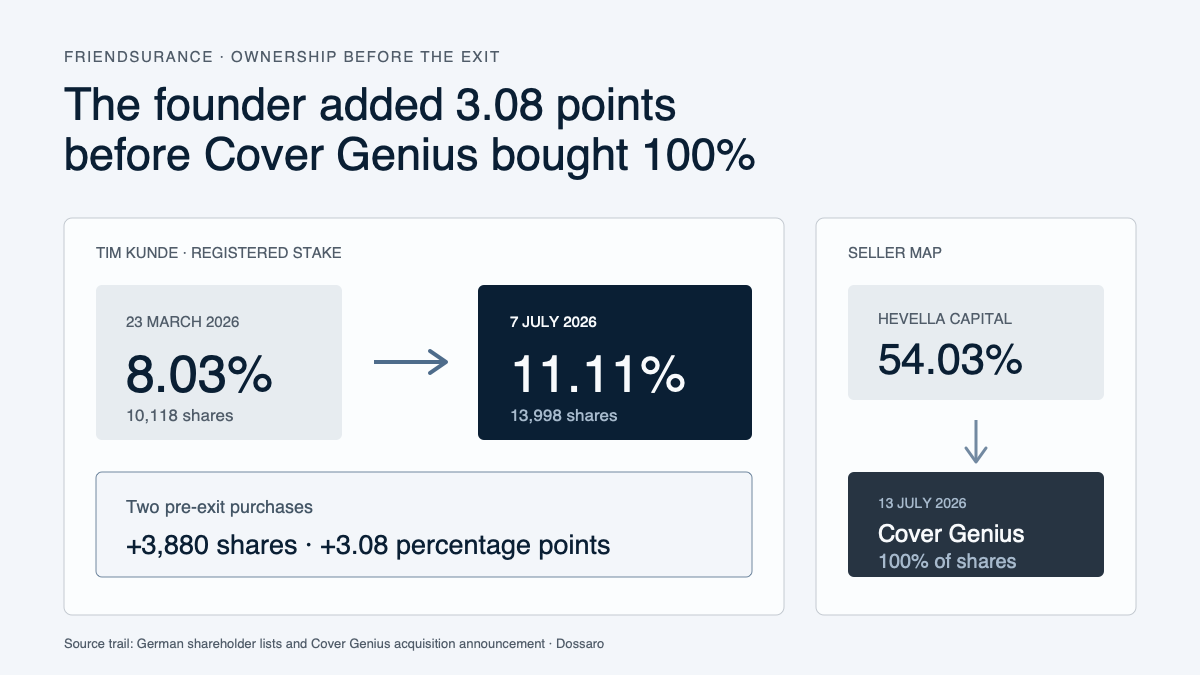Screen dimensions: 1200x675
Task: Click the 13 July 2026 date
Action: click(x=922, y=503)
